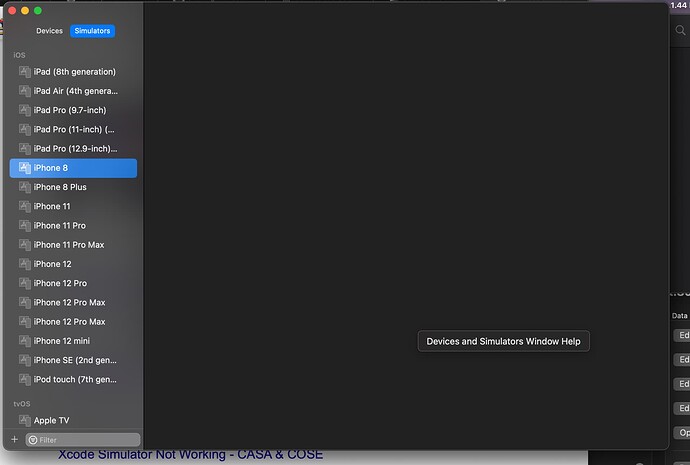The height and width of the screenshot is (465, 690).
Task: Click the iPad (8th generation) simulator icon
Action: [25, 72]
